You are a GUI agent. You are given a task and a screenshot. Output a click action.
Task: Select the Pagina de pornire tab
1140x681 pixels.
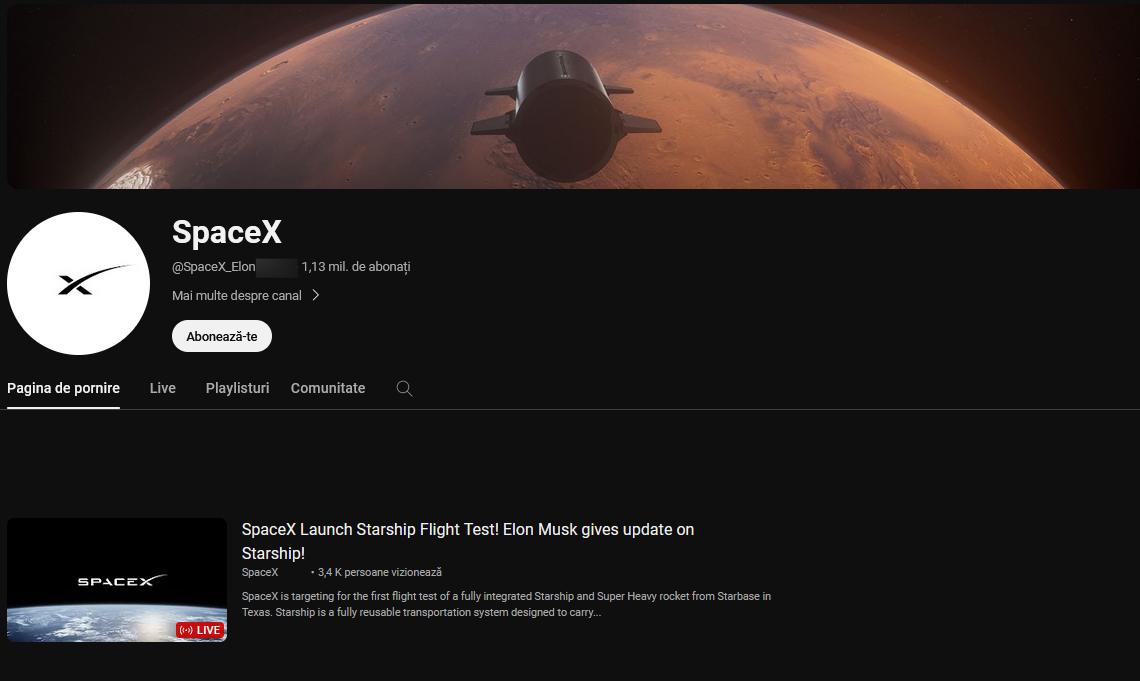coord(63,388)
